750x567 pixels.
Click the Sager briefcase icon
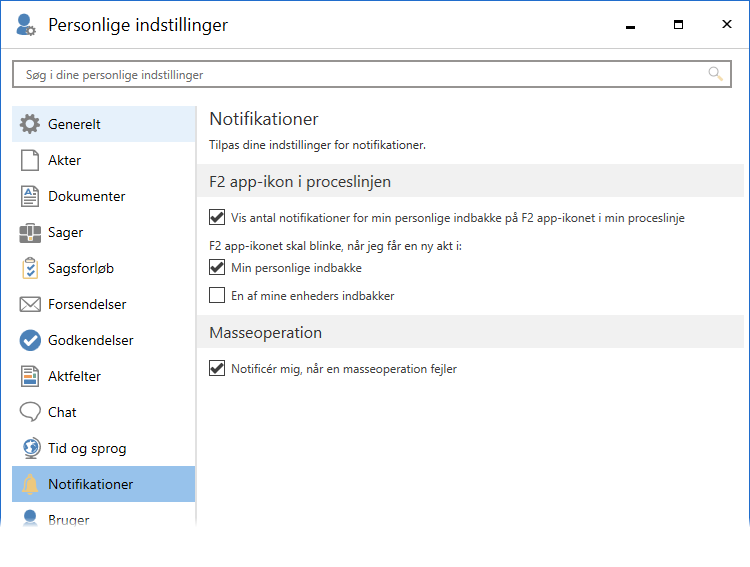pyautogui.click(x=30, y=233)
